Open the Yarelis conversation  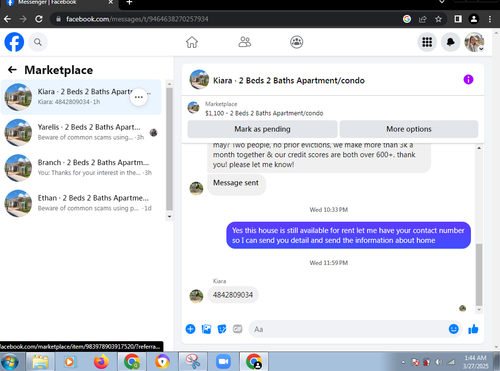81,132
